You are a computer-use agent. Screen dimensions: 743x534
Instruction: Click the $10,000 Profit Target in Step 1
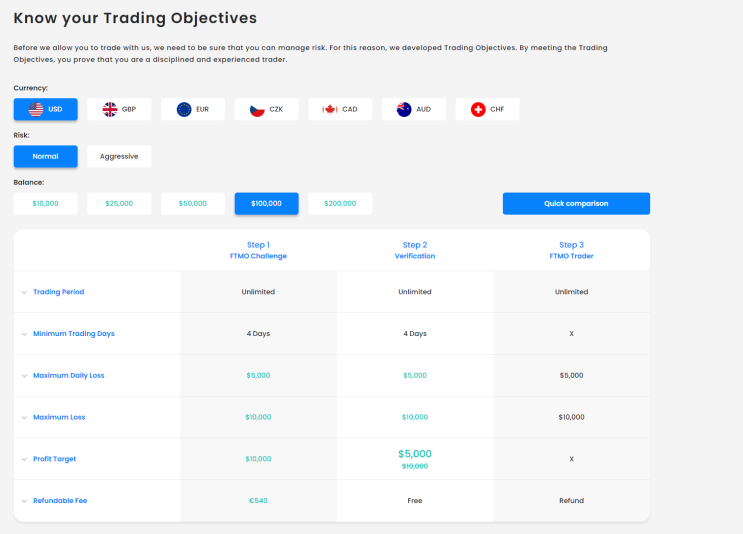pyautogui.click(x=258, y=459)
